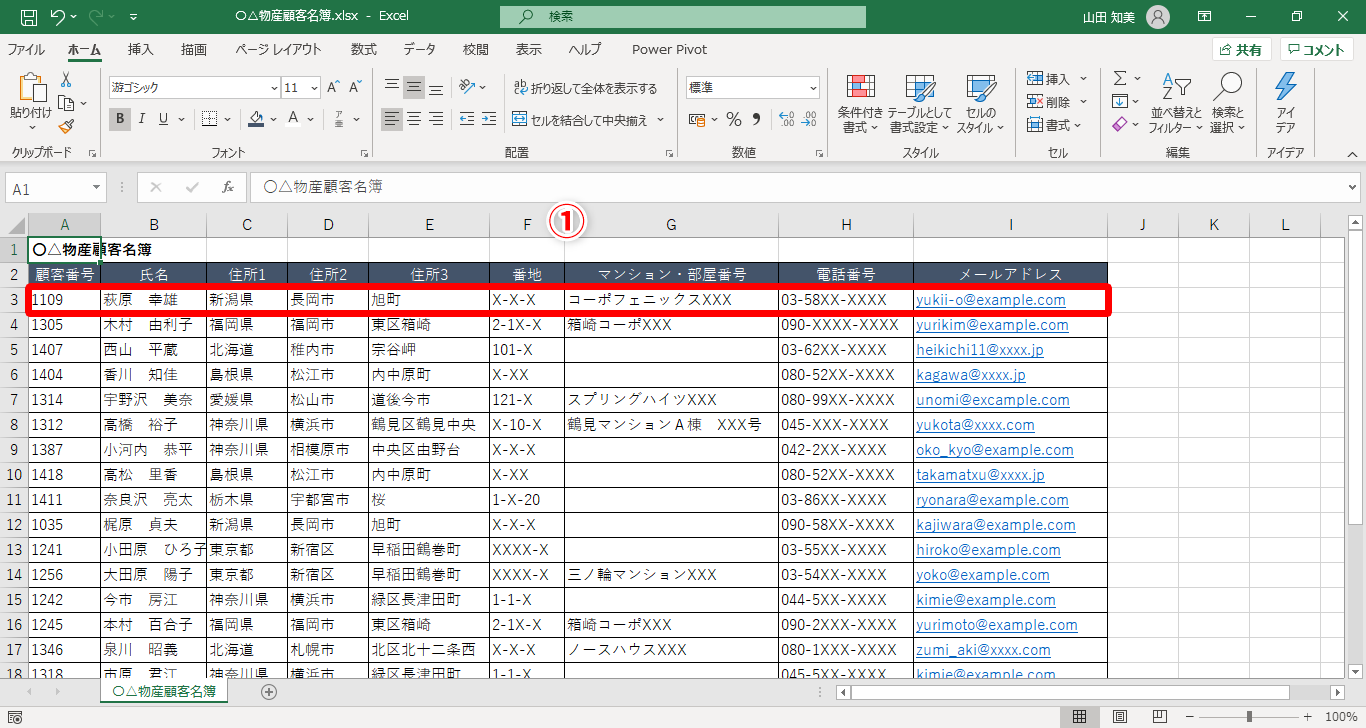This screenshot has height=728, width=1366.
Task: Click the Format Painter brush icon
Action: 66,126
